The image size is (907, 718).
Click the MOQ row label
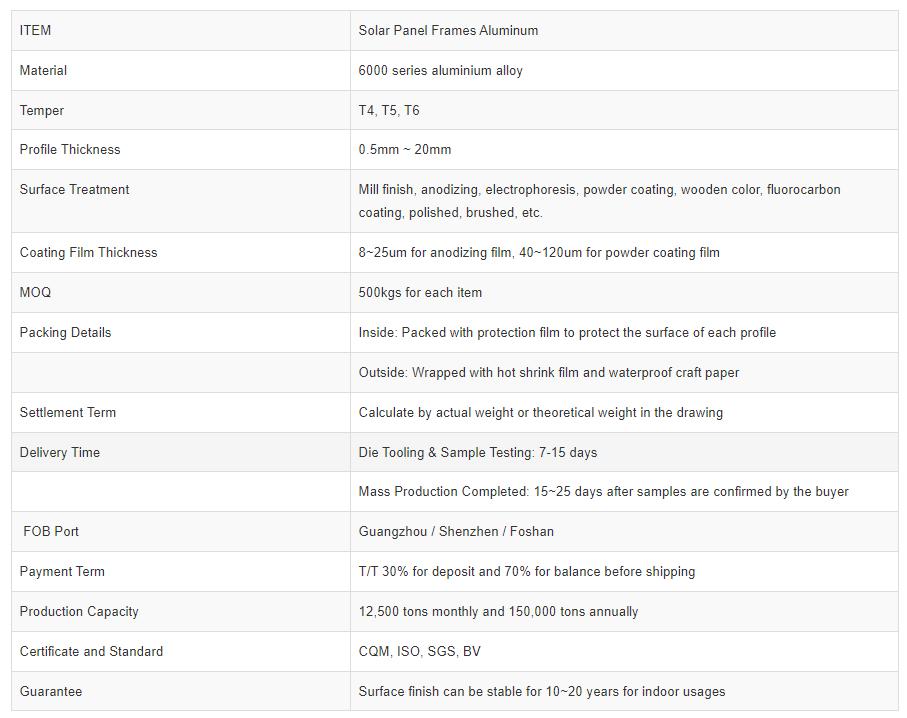[x=36, y=293]
